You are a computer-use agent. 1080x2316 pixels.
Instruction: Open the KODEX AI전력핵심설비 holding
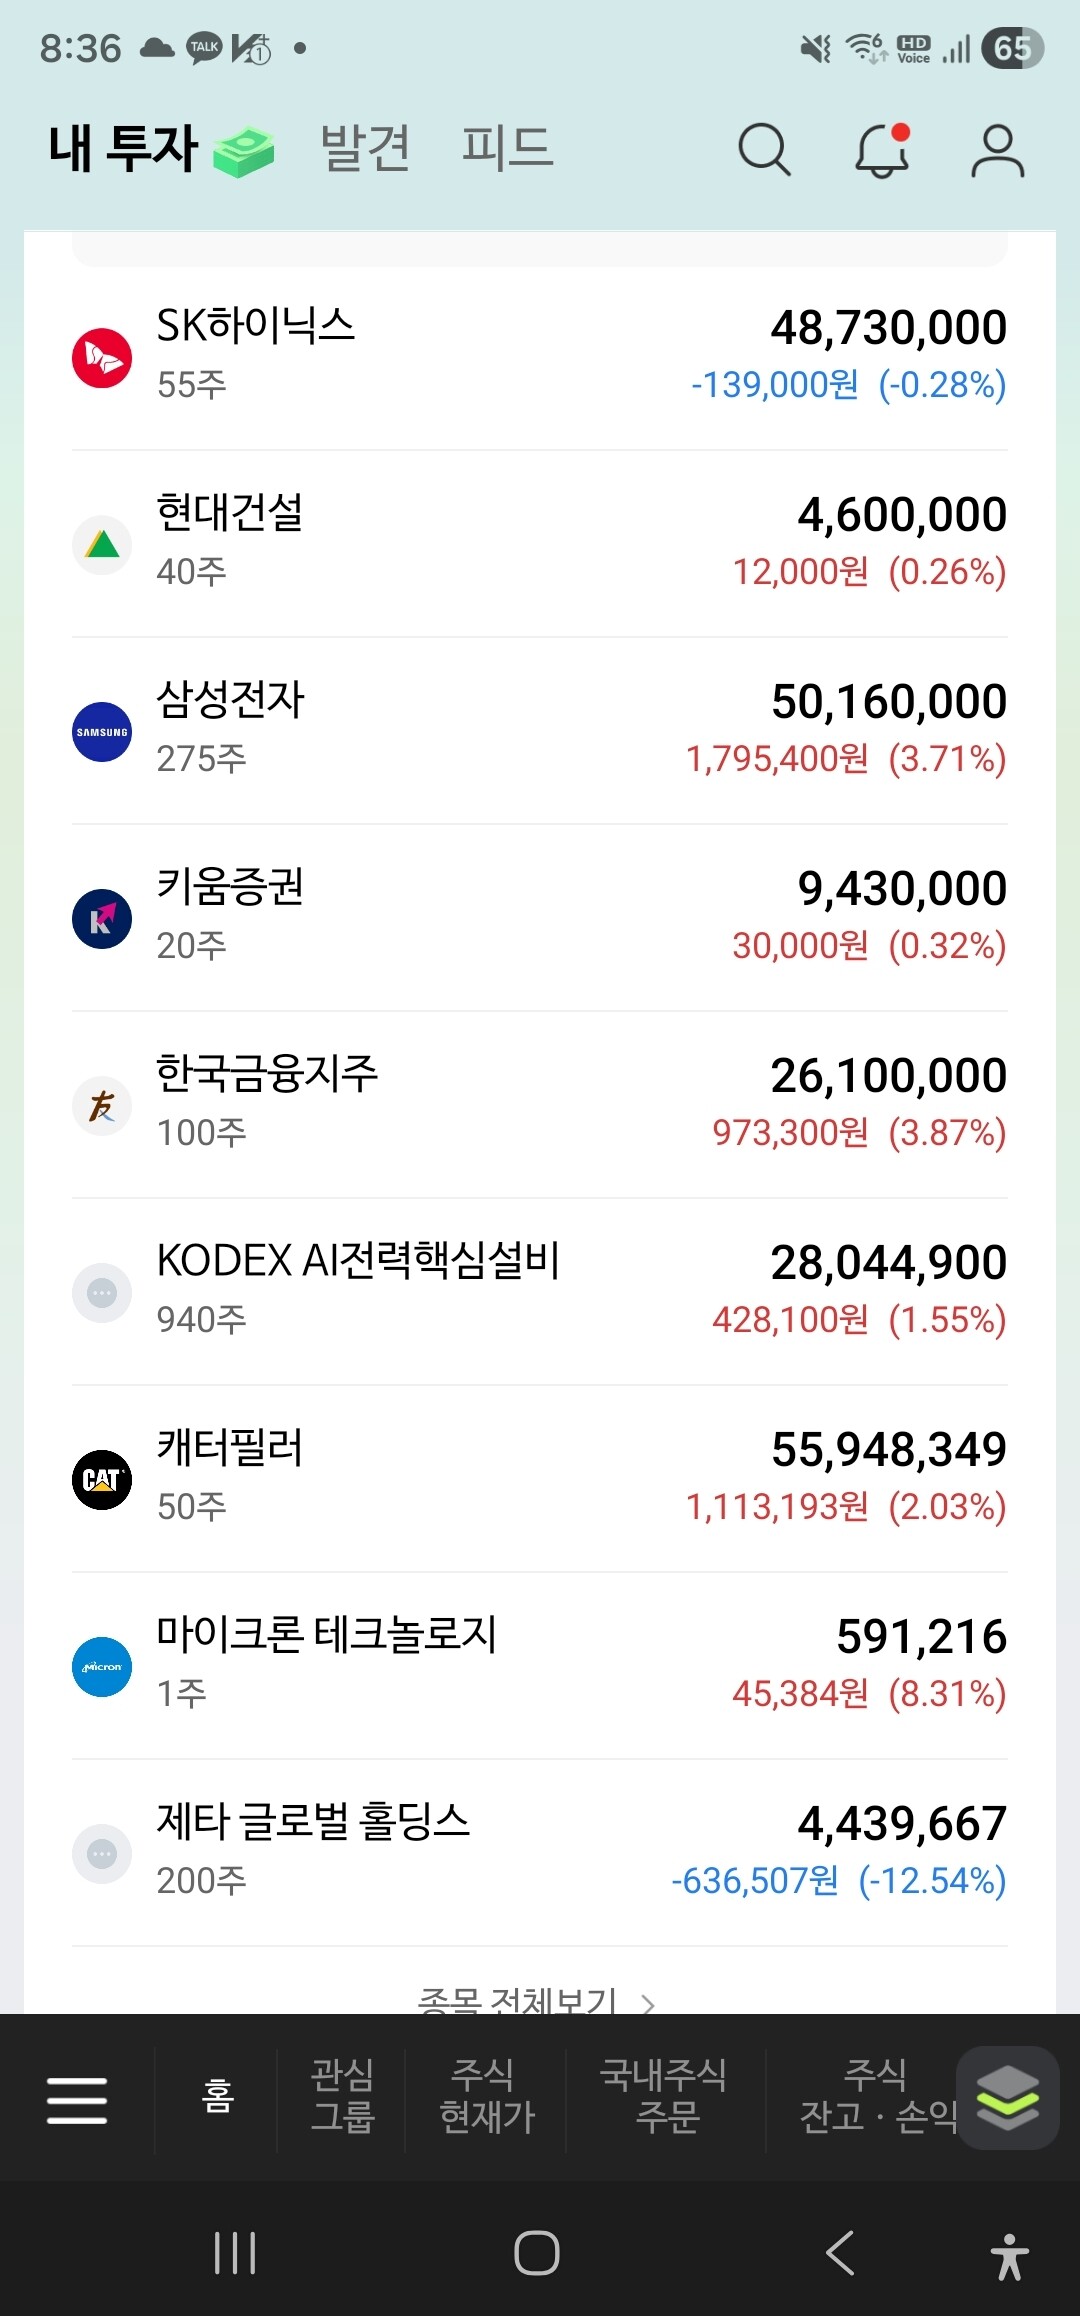(x=540, y=1291)
